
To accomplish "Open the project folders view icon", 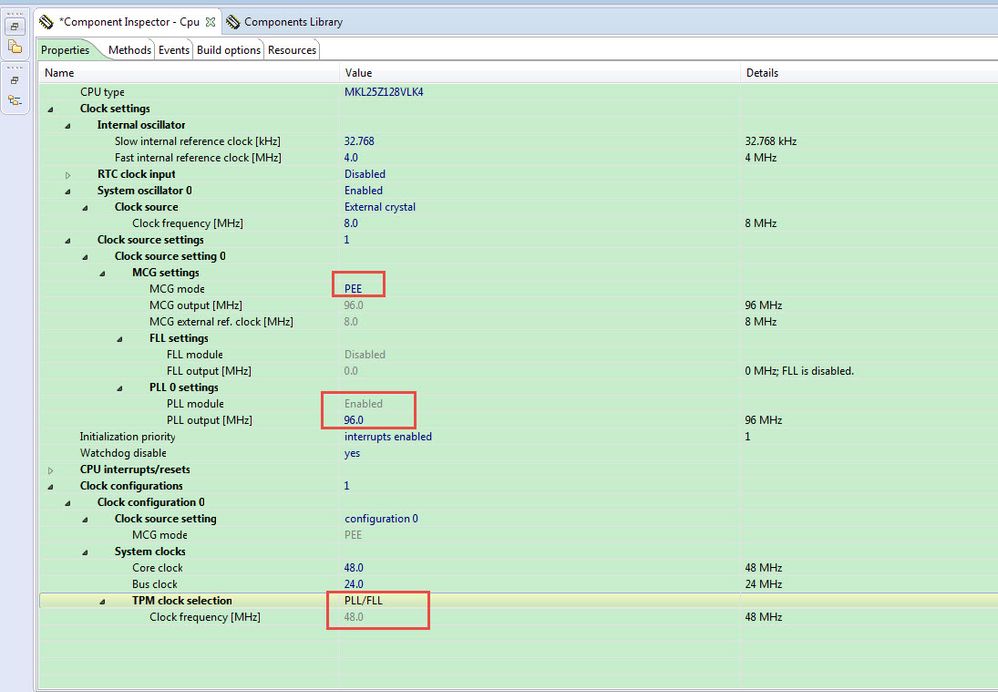I will click(x=15, y=47).
